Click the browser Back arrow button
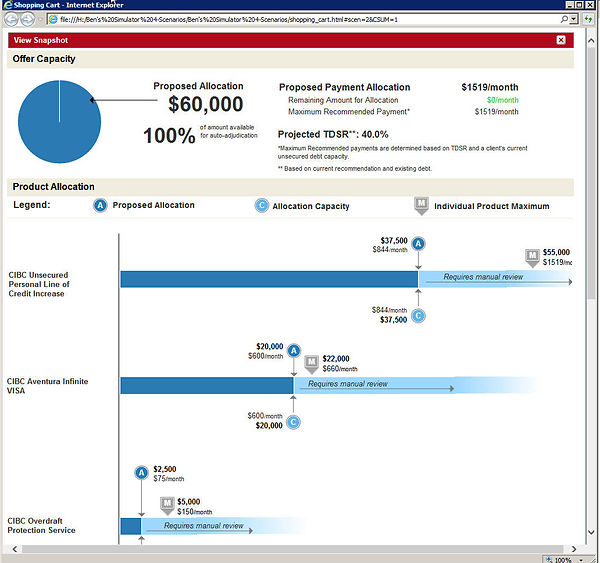Image resolution: width=600 pixels, height=563 pixels. 11,19
